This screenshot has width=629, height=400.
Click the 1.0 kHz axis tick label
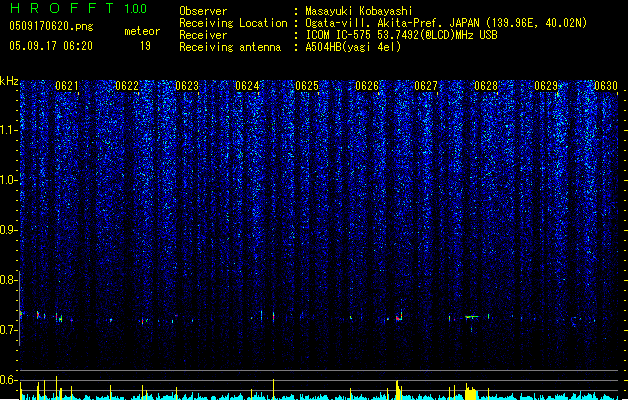coord(8,180)
